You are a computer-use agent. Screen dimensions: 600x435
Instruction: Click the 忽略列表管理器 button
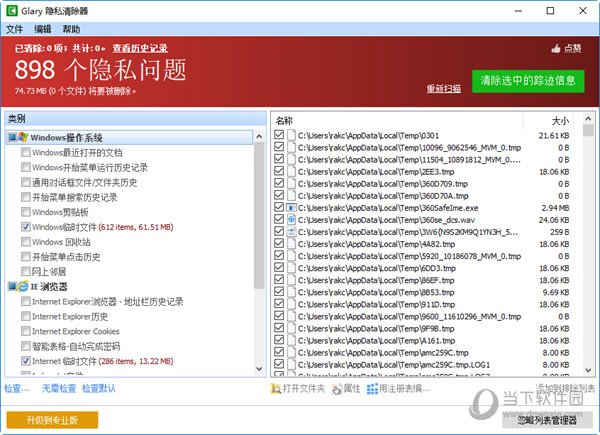[547, 420]
